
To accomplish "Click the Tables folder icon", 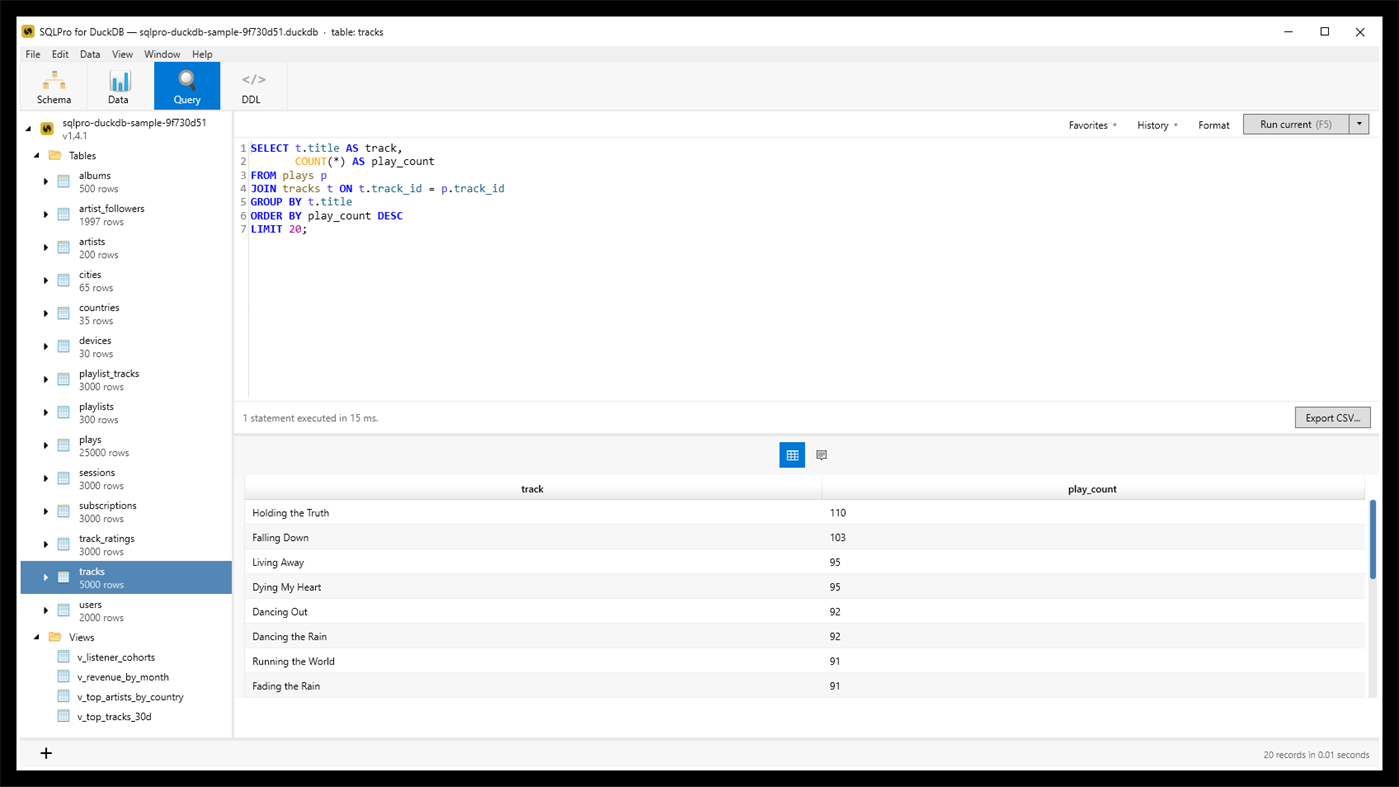I will point(55,156).
